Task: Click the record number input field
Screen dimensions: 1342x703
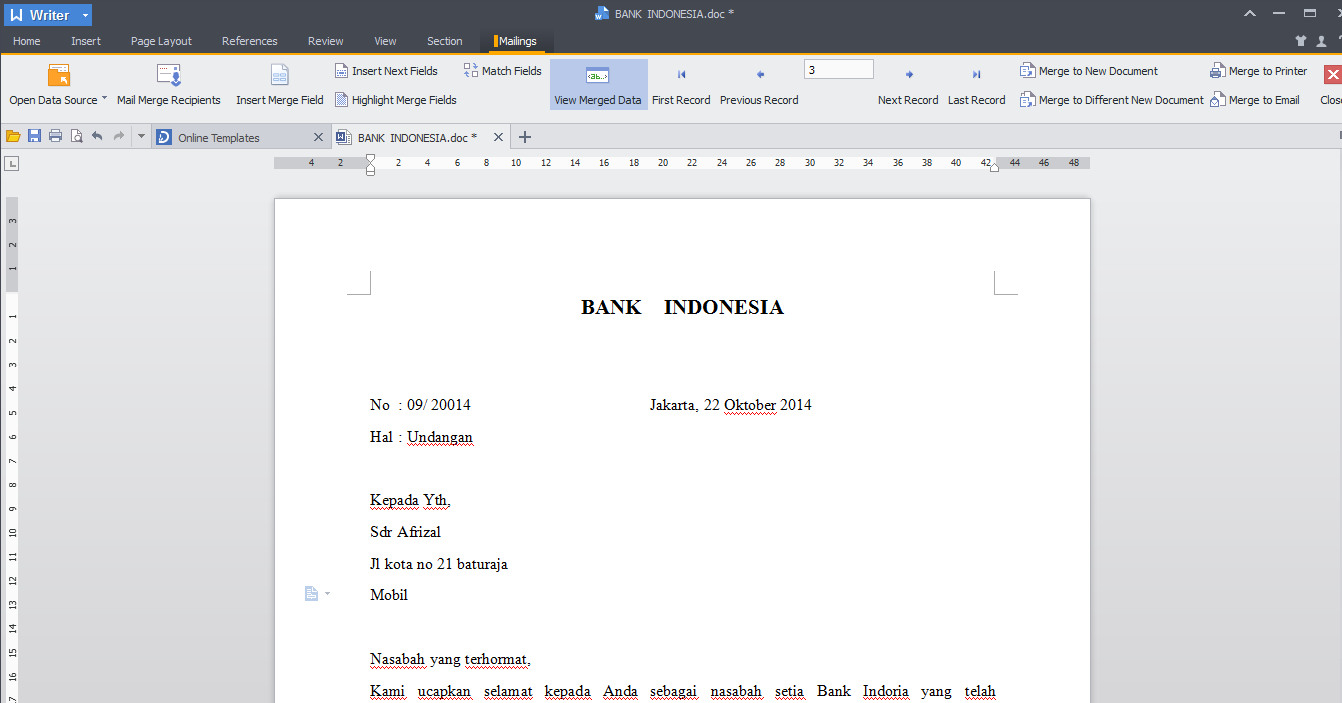Action: (x=838, y=70)
